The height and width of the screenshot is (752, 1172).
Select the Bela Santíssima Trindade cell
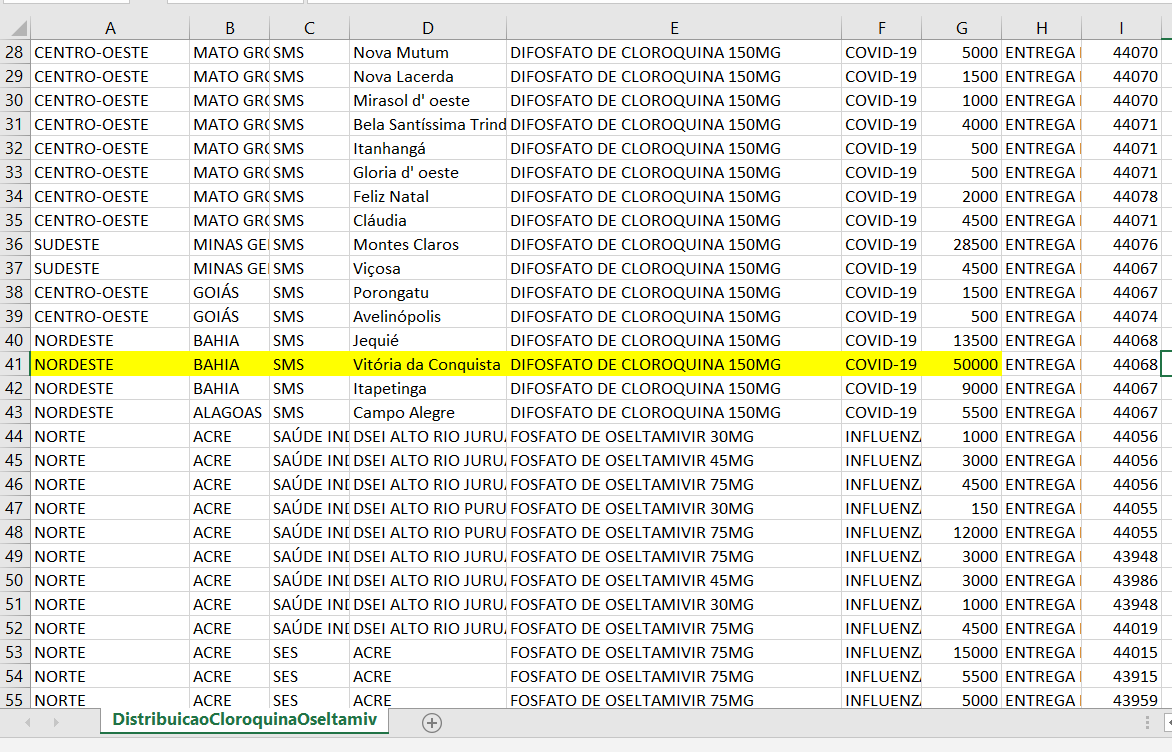coord(427,125)
